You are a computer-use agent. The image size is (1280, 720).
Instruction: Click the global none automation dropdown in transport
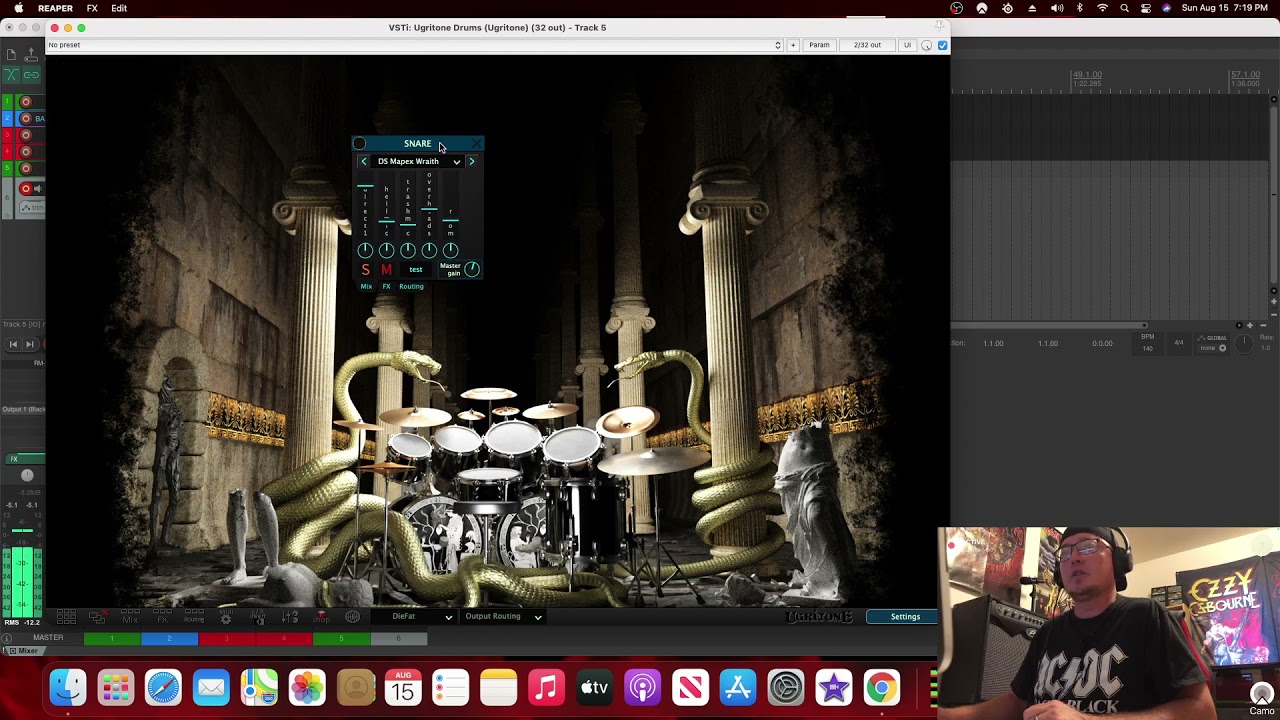1214,348
